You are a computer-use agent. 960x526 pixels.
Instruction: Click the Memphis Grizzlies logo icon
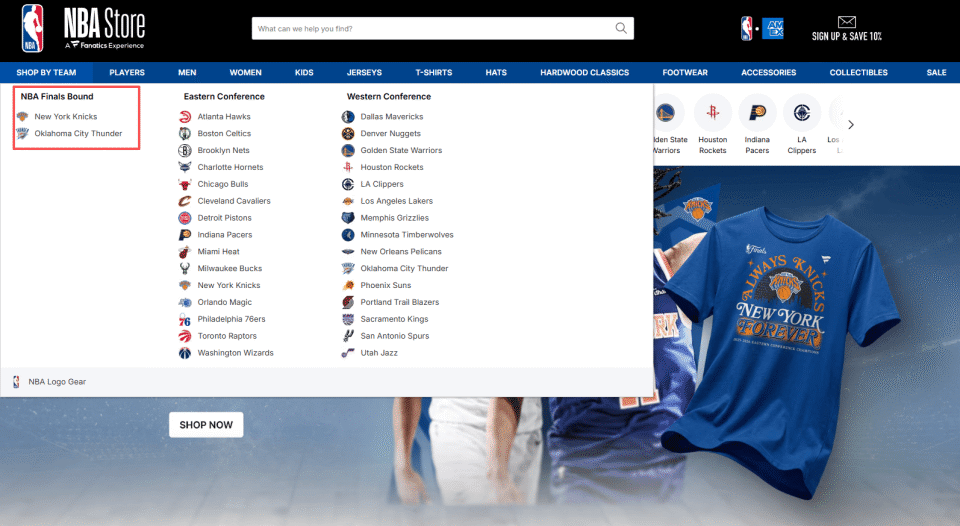pyautogui.click(x=348, y=217)
